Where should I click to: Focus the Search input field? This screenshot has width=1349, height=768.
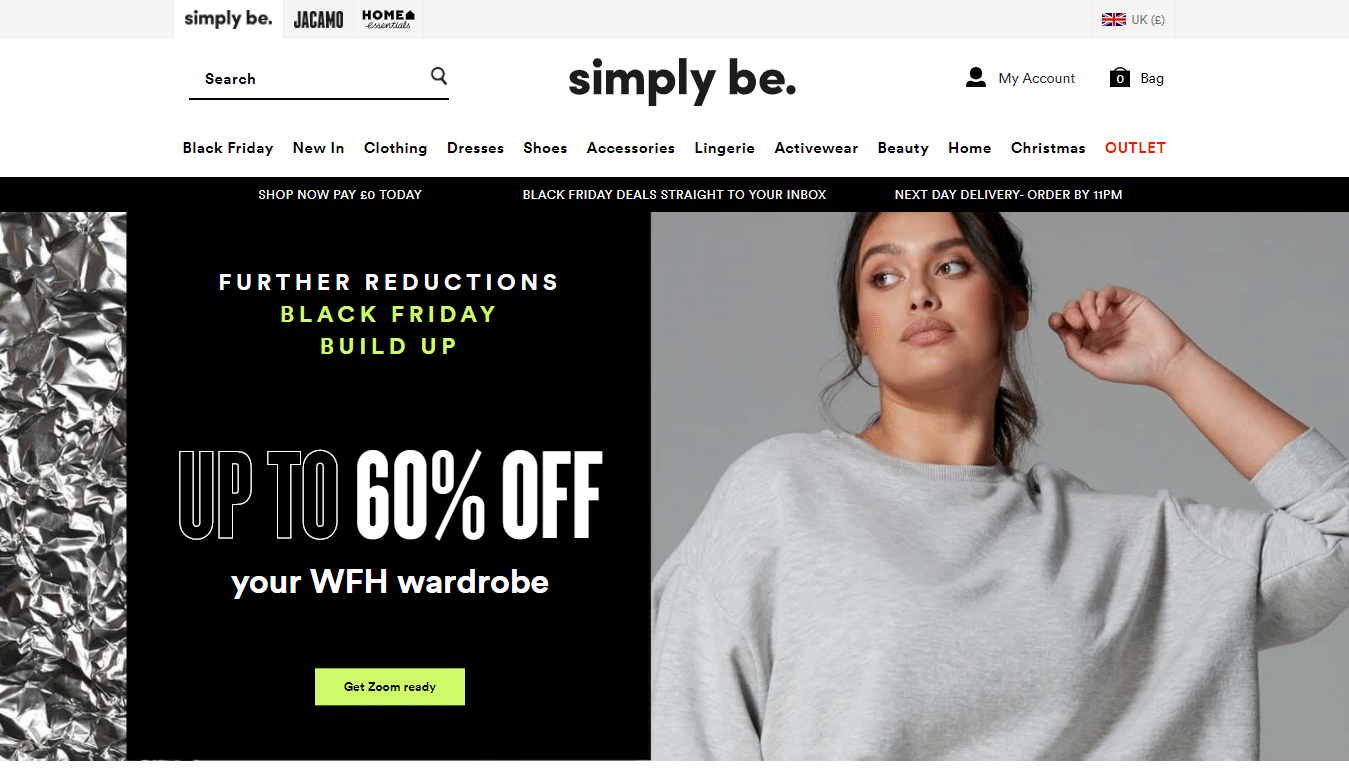[x=310, y=79]
